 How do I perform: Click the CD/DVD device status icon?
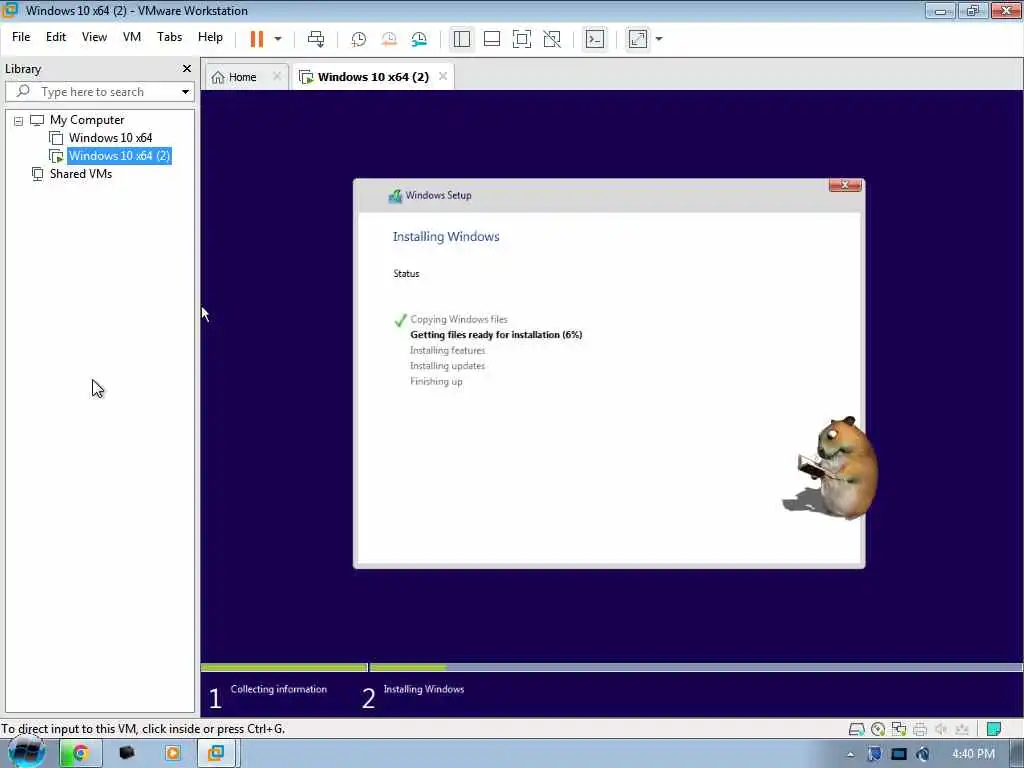[x=878, y=729]
